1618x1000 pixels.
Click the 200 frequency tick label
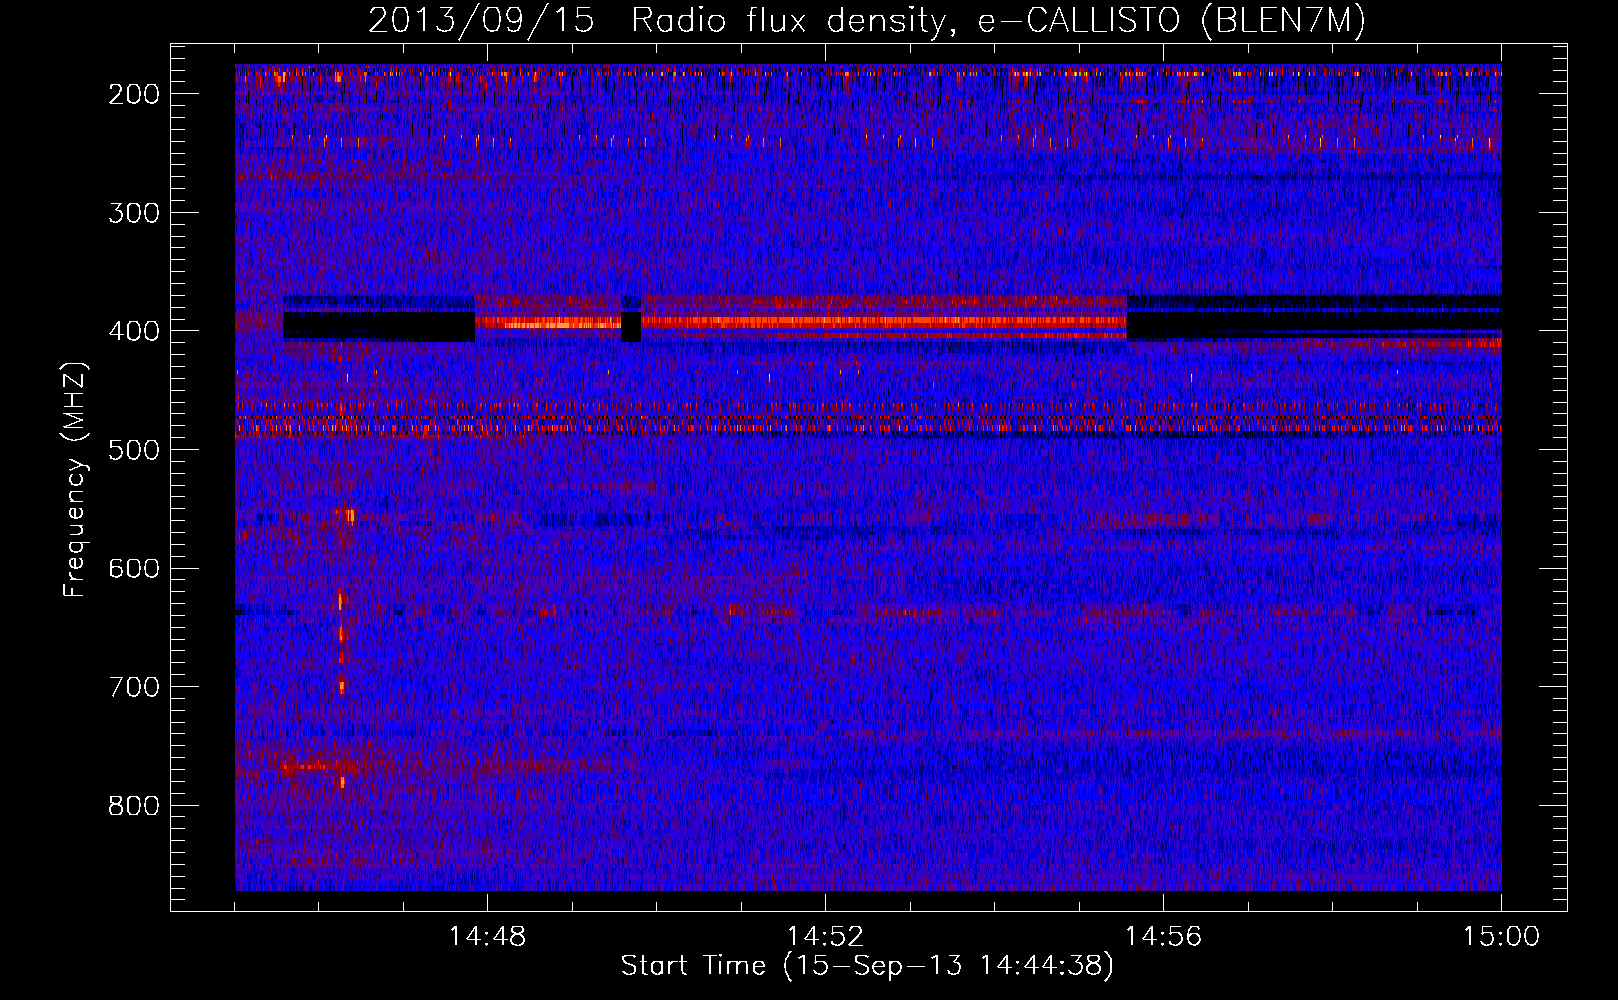(133, 94)
